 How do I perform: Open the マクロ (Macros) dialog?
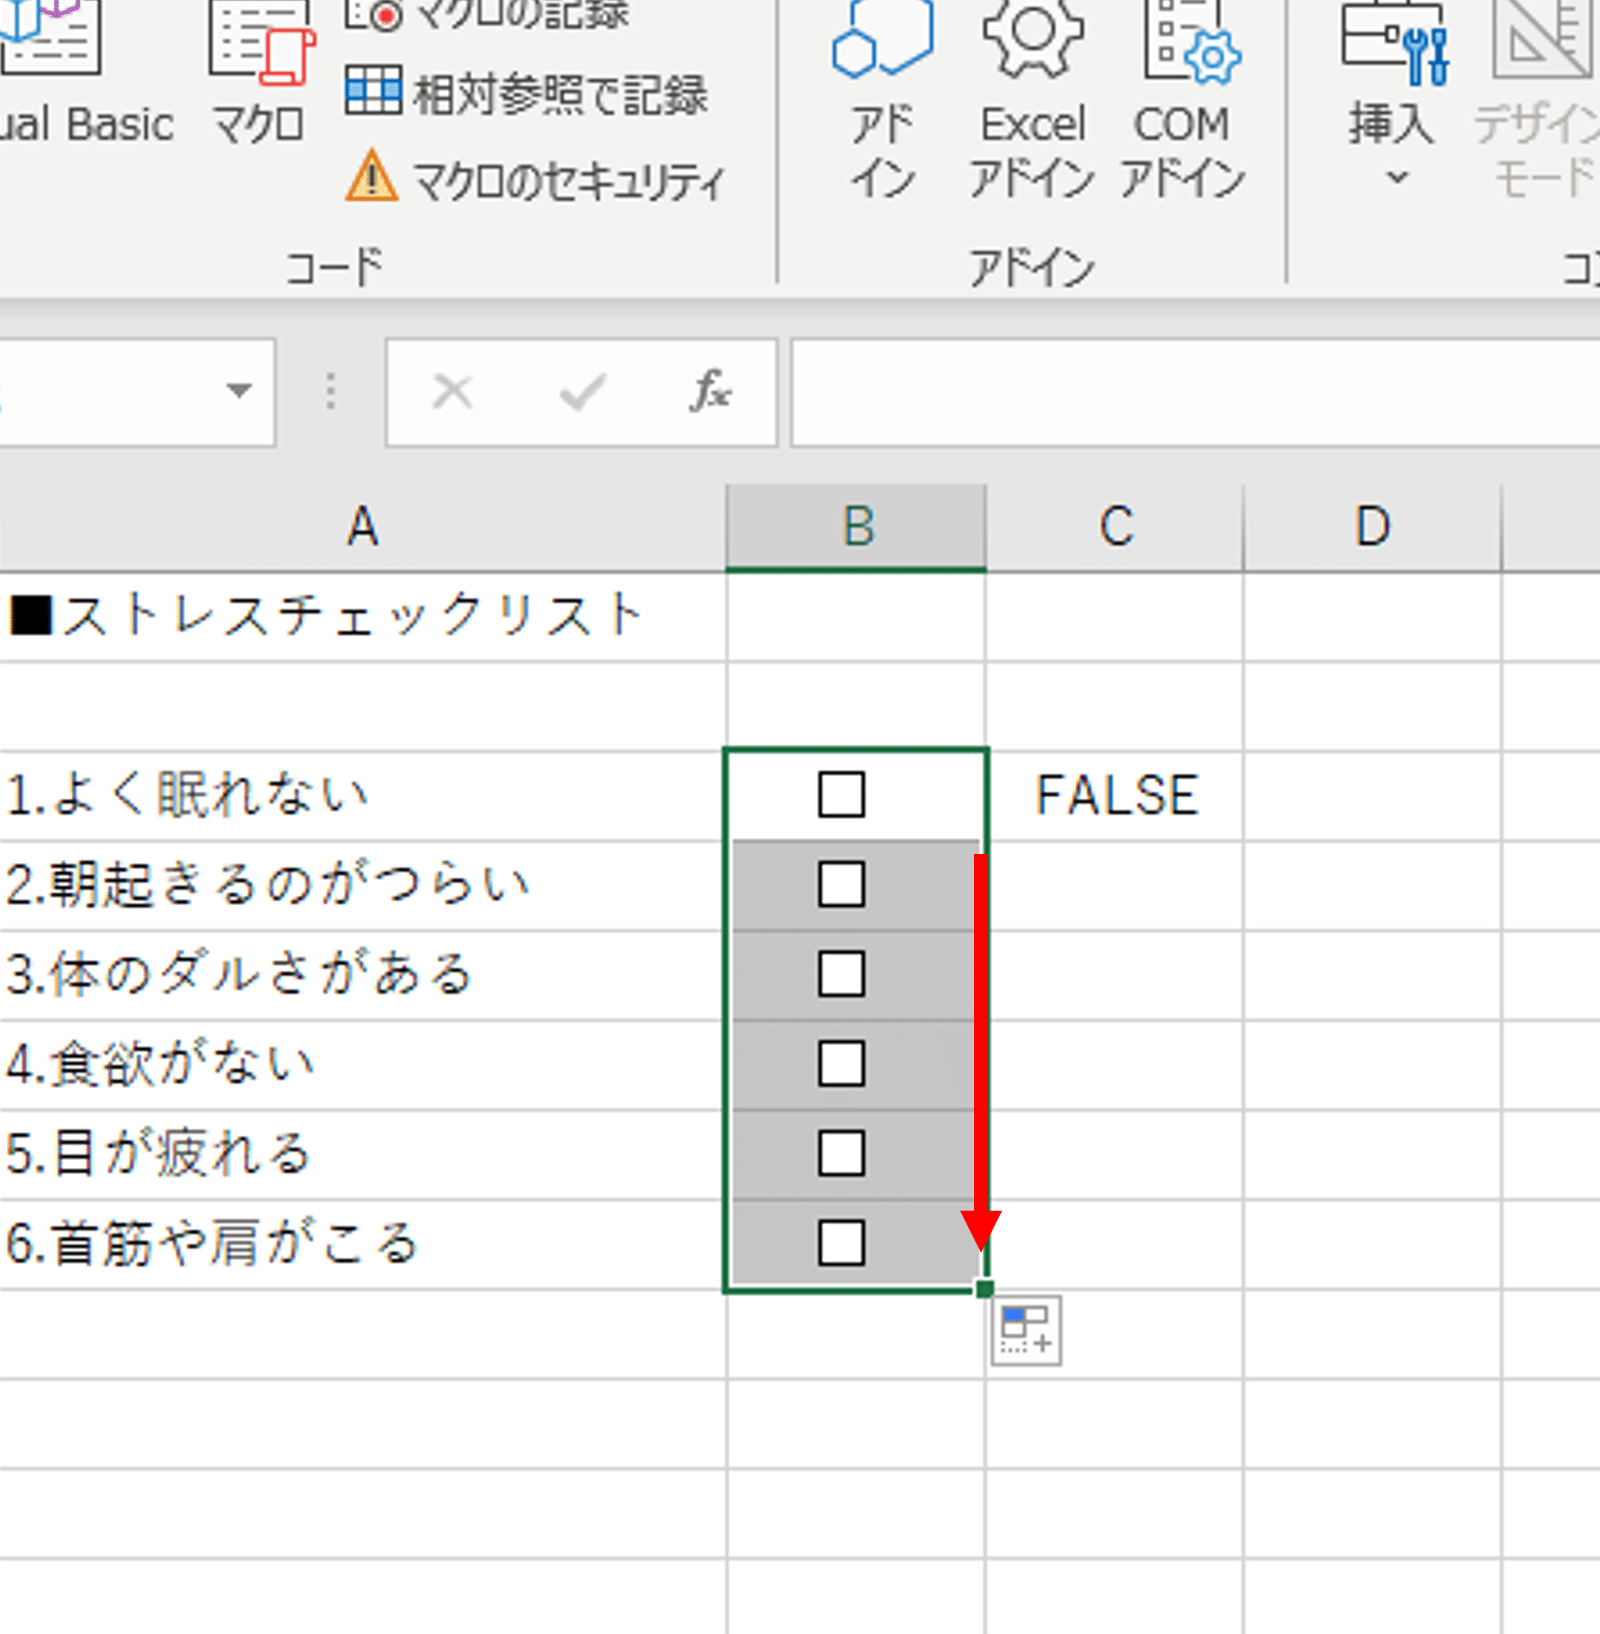tap(260, 80)
